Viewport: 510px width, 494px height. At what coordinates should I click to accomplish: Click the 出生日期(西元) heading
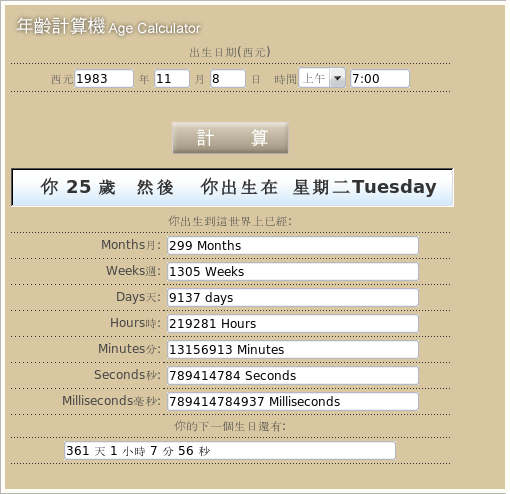coord(230,52)
